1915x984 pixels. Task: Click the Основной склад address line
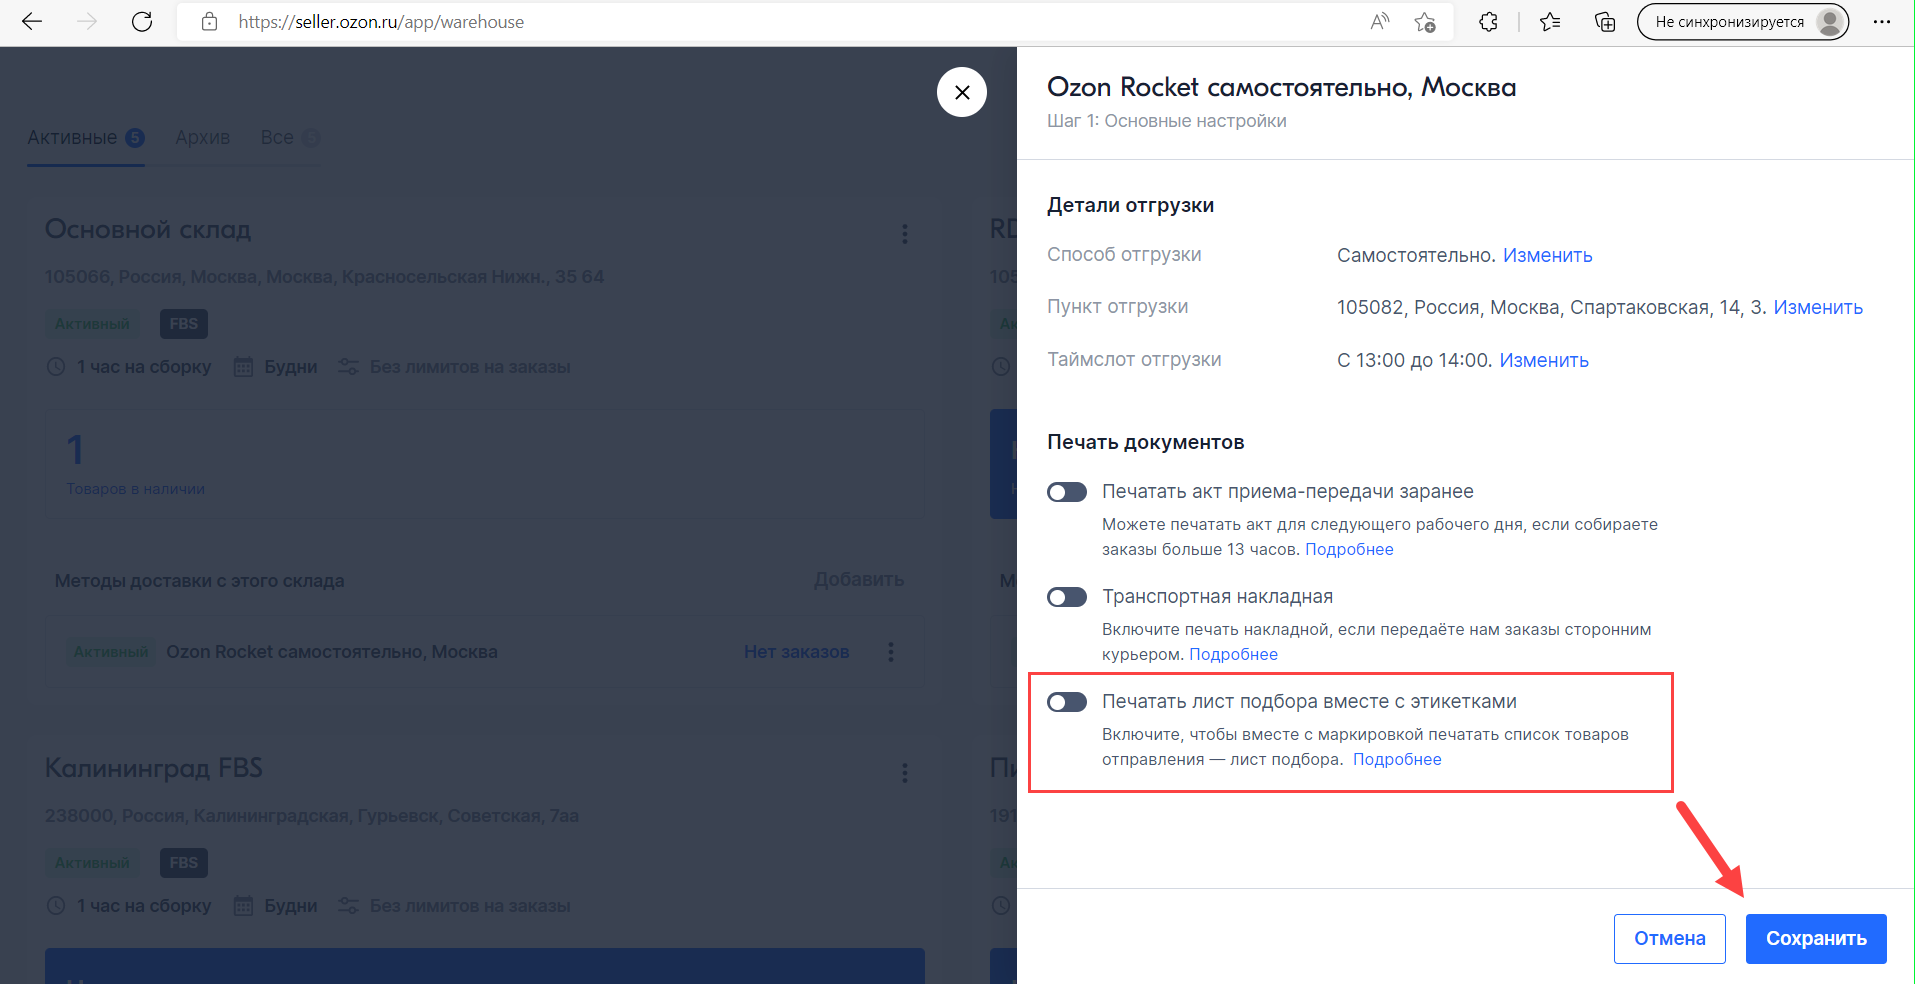[325, 277]
